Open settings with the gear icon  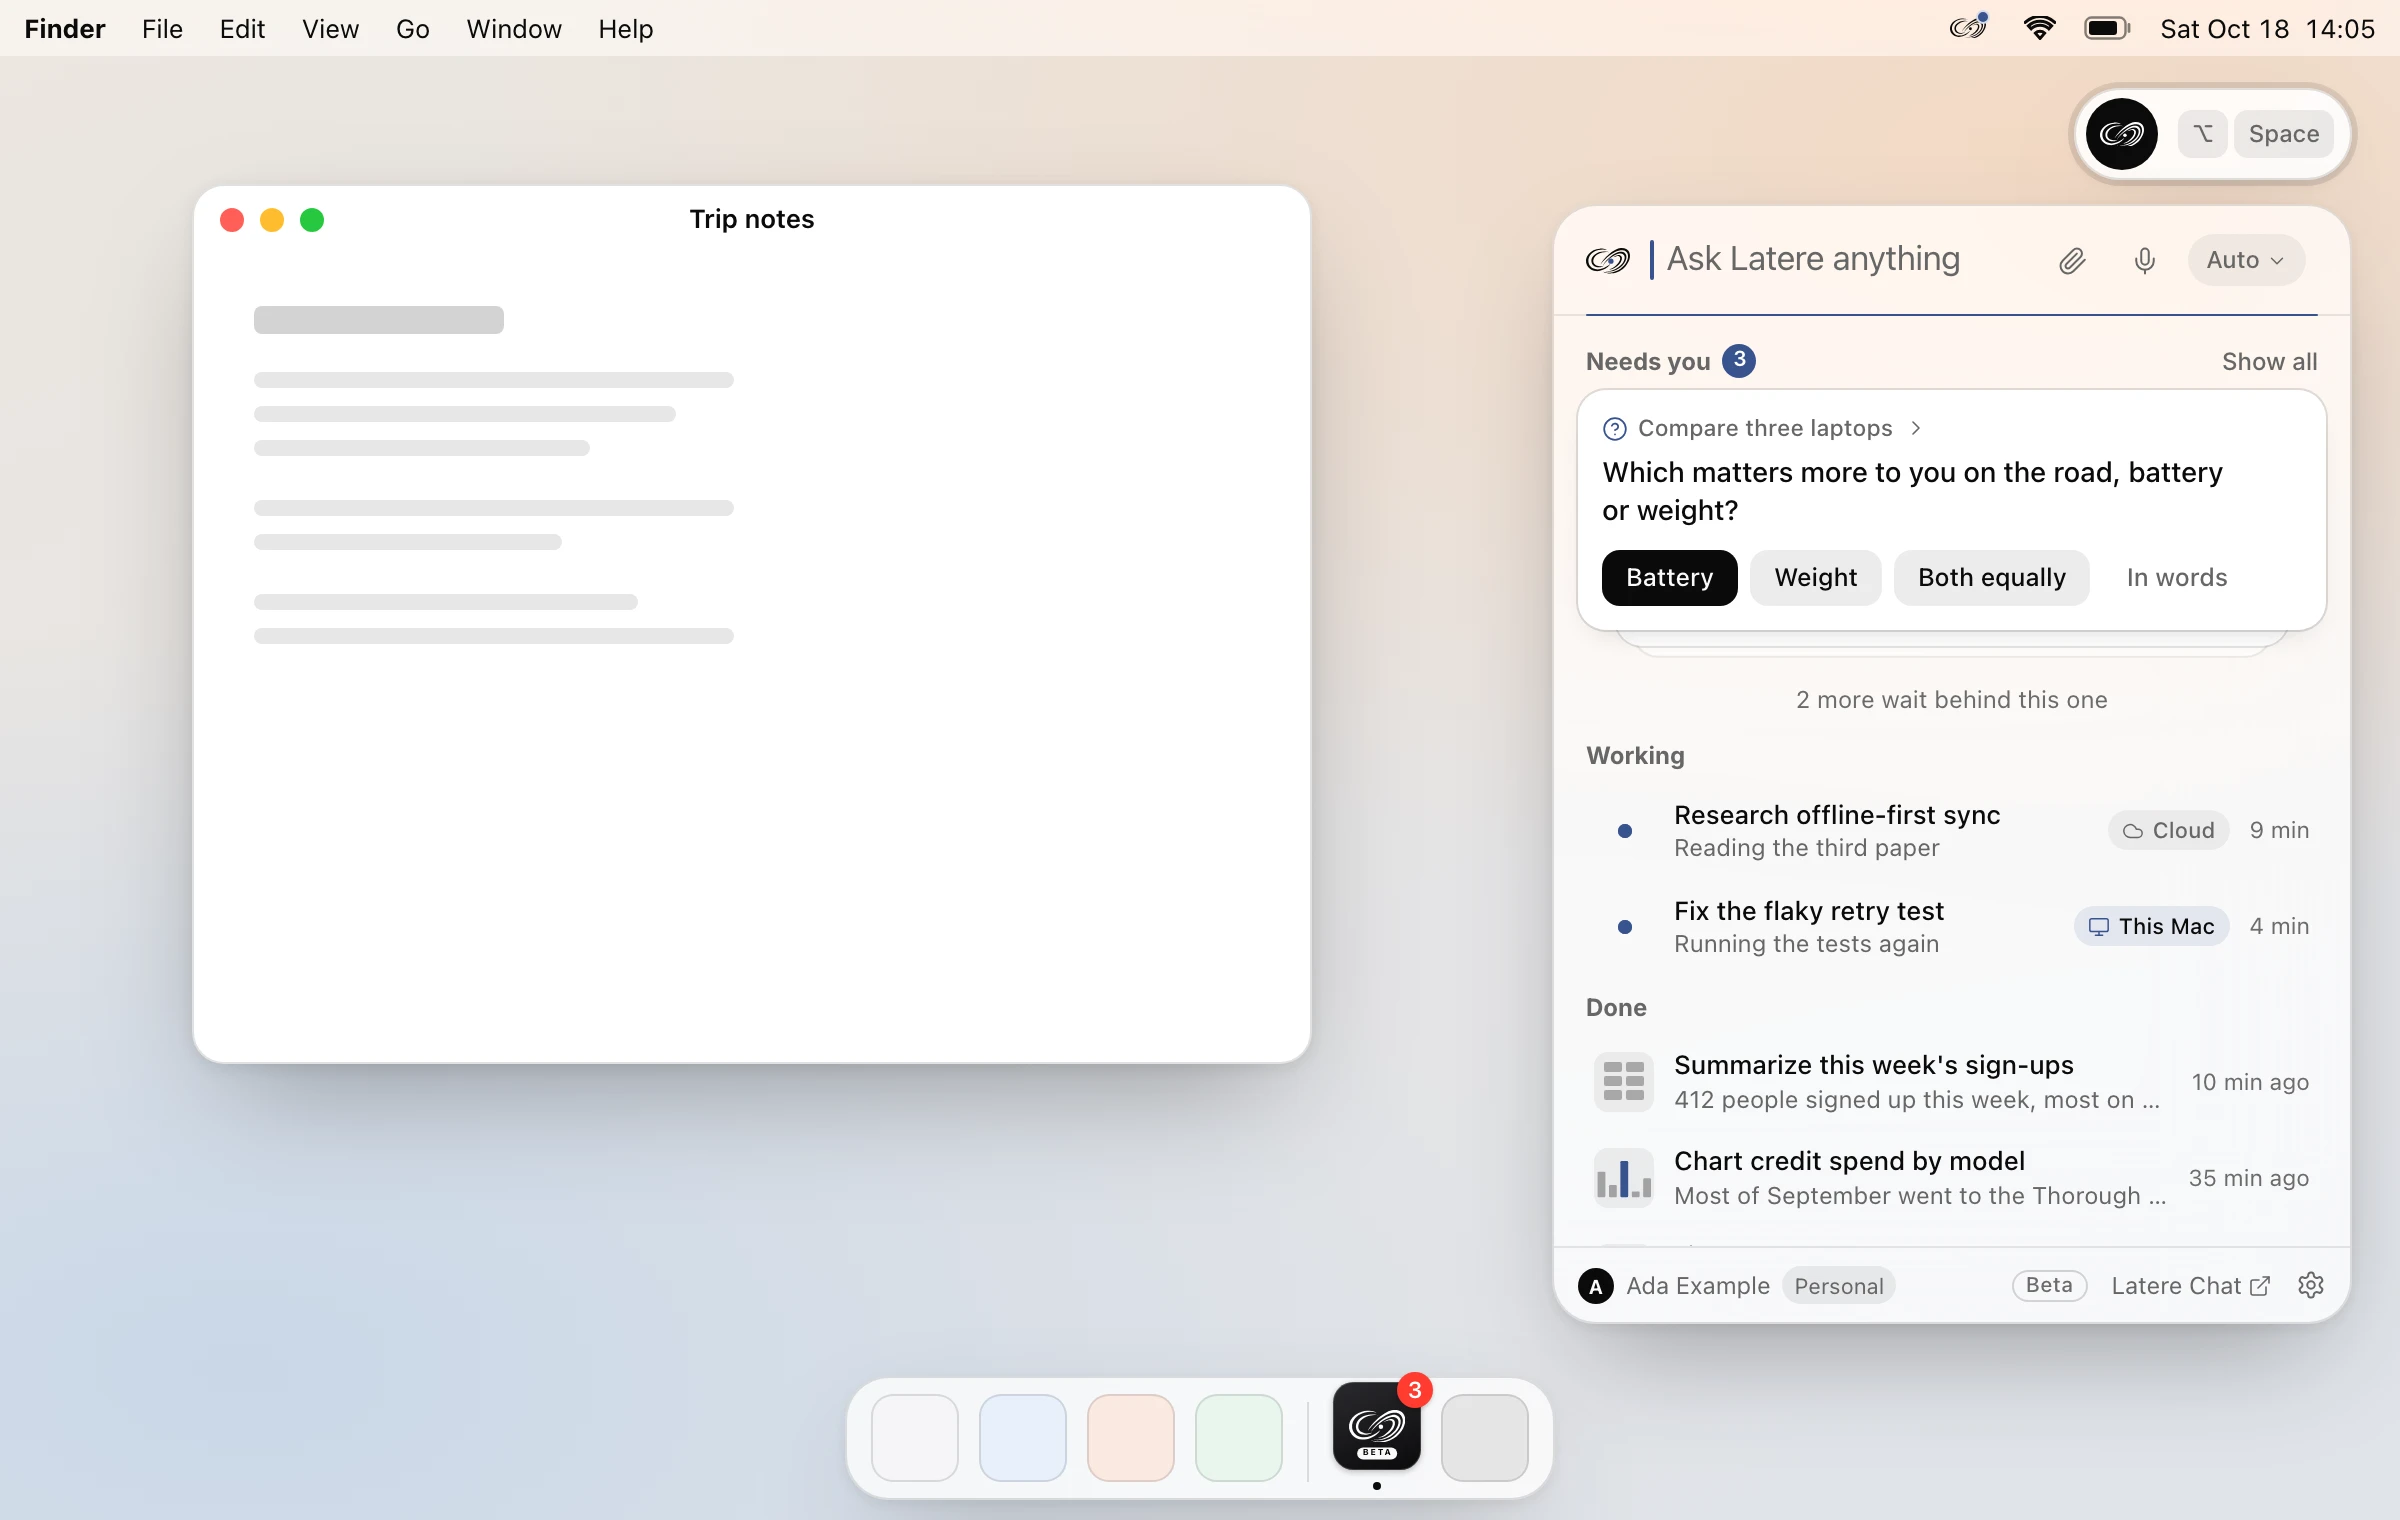coord(2310,1285)
